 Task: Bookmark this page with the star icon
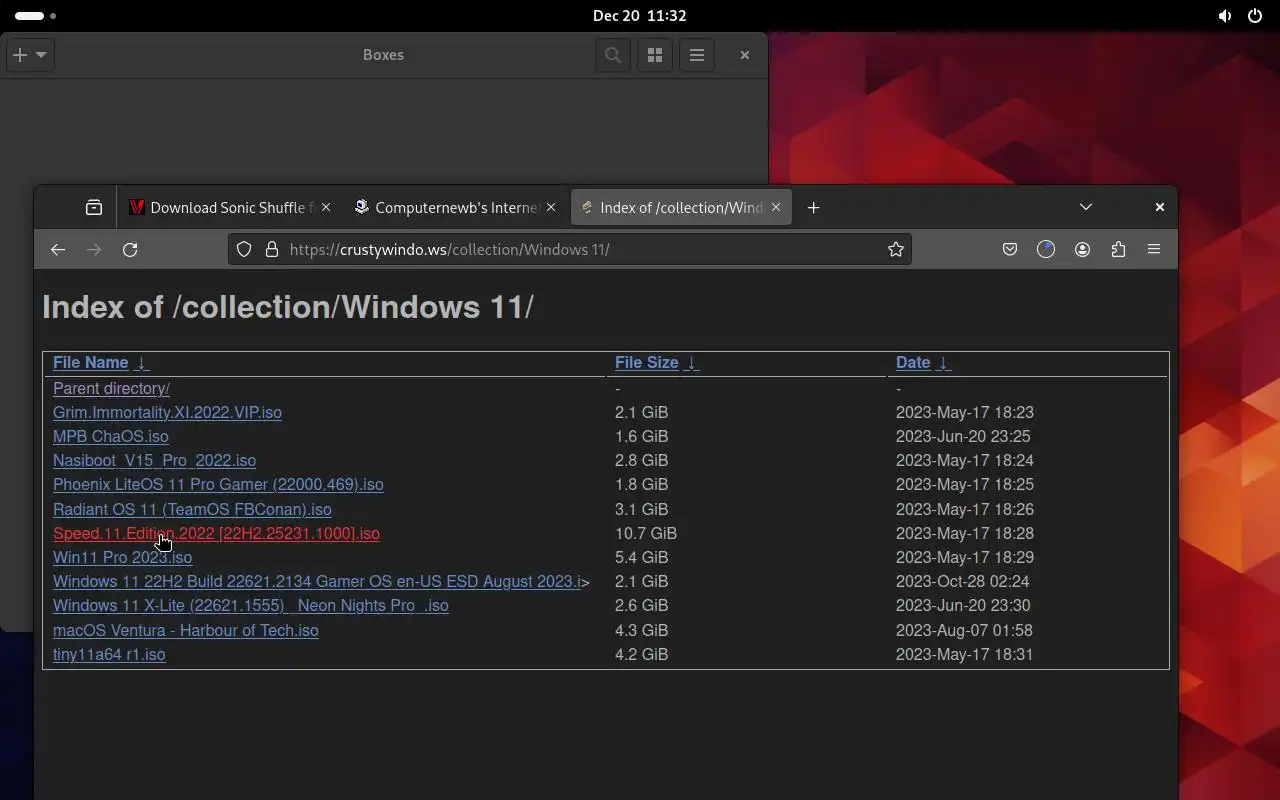coord(896,249)
